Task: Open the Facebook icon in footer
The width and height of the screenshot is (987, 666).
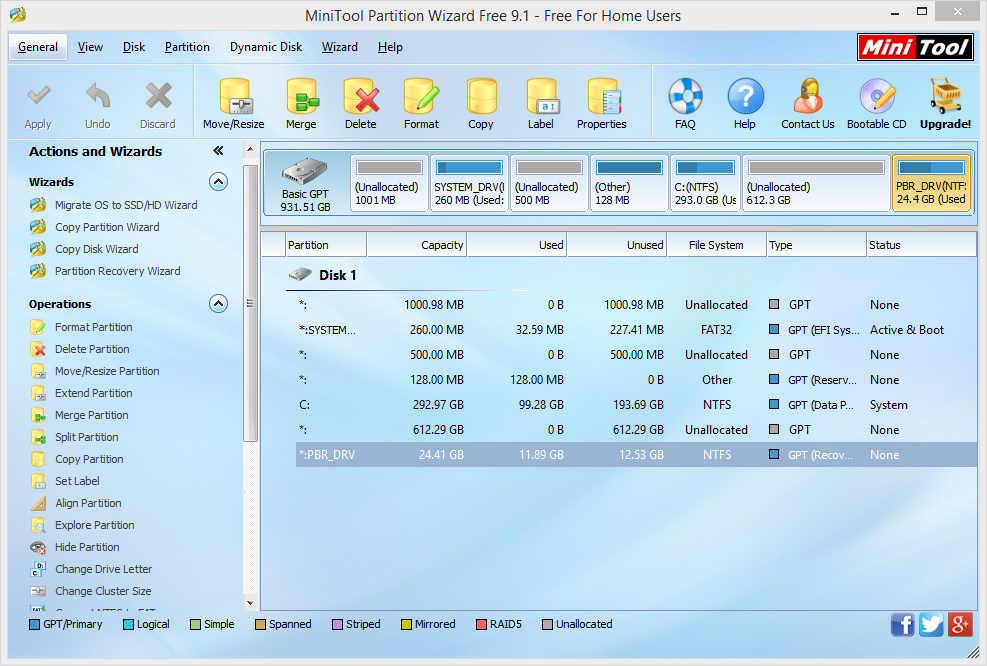Action: [x=903, y=625]
